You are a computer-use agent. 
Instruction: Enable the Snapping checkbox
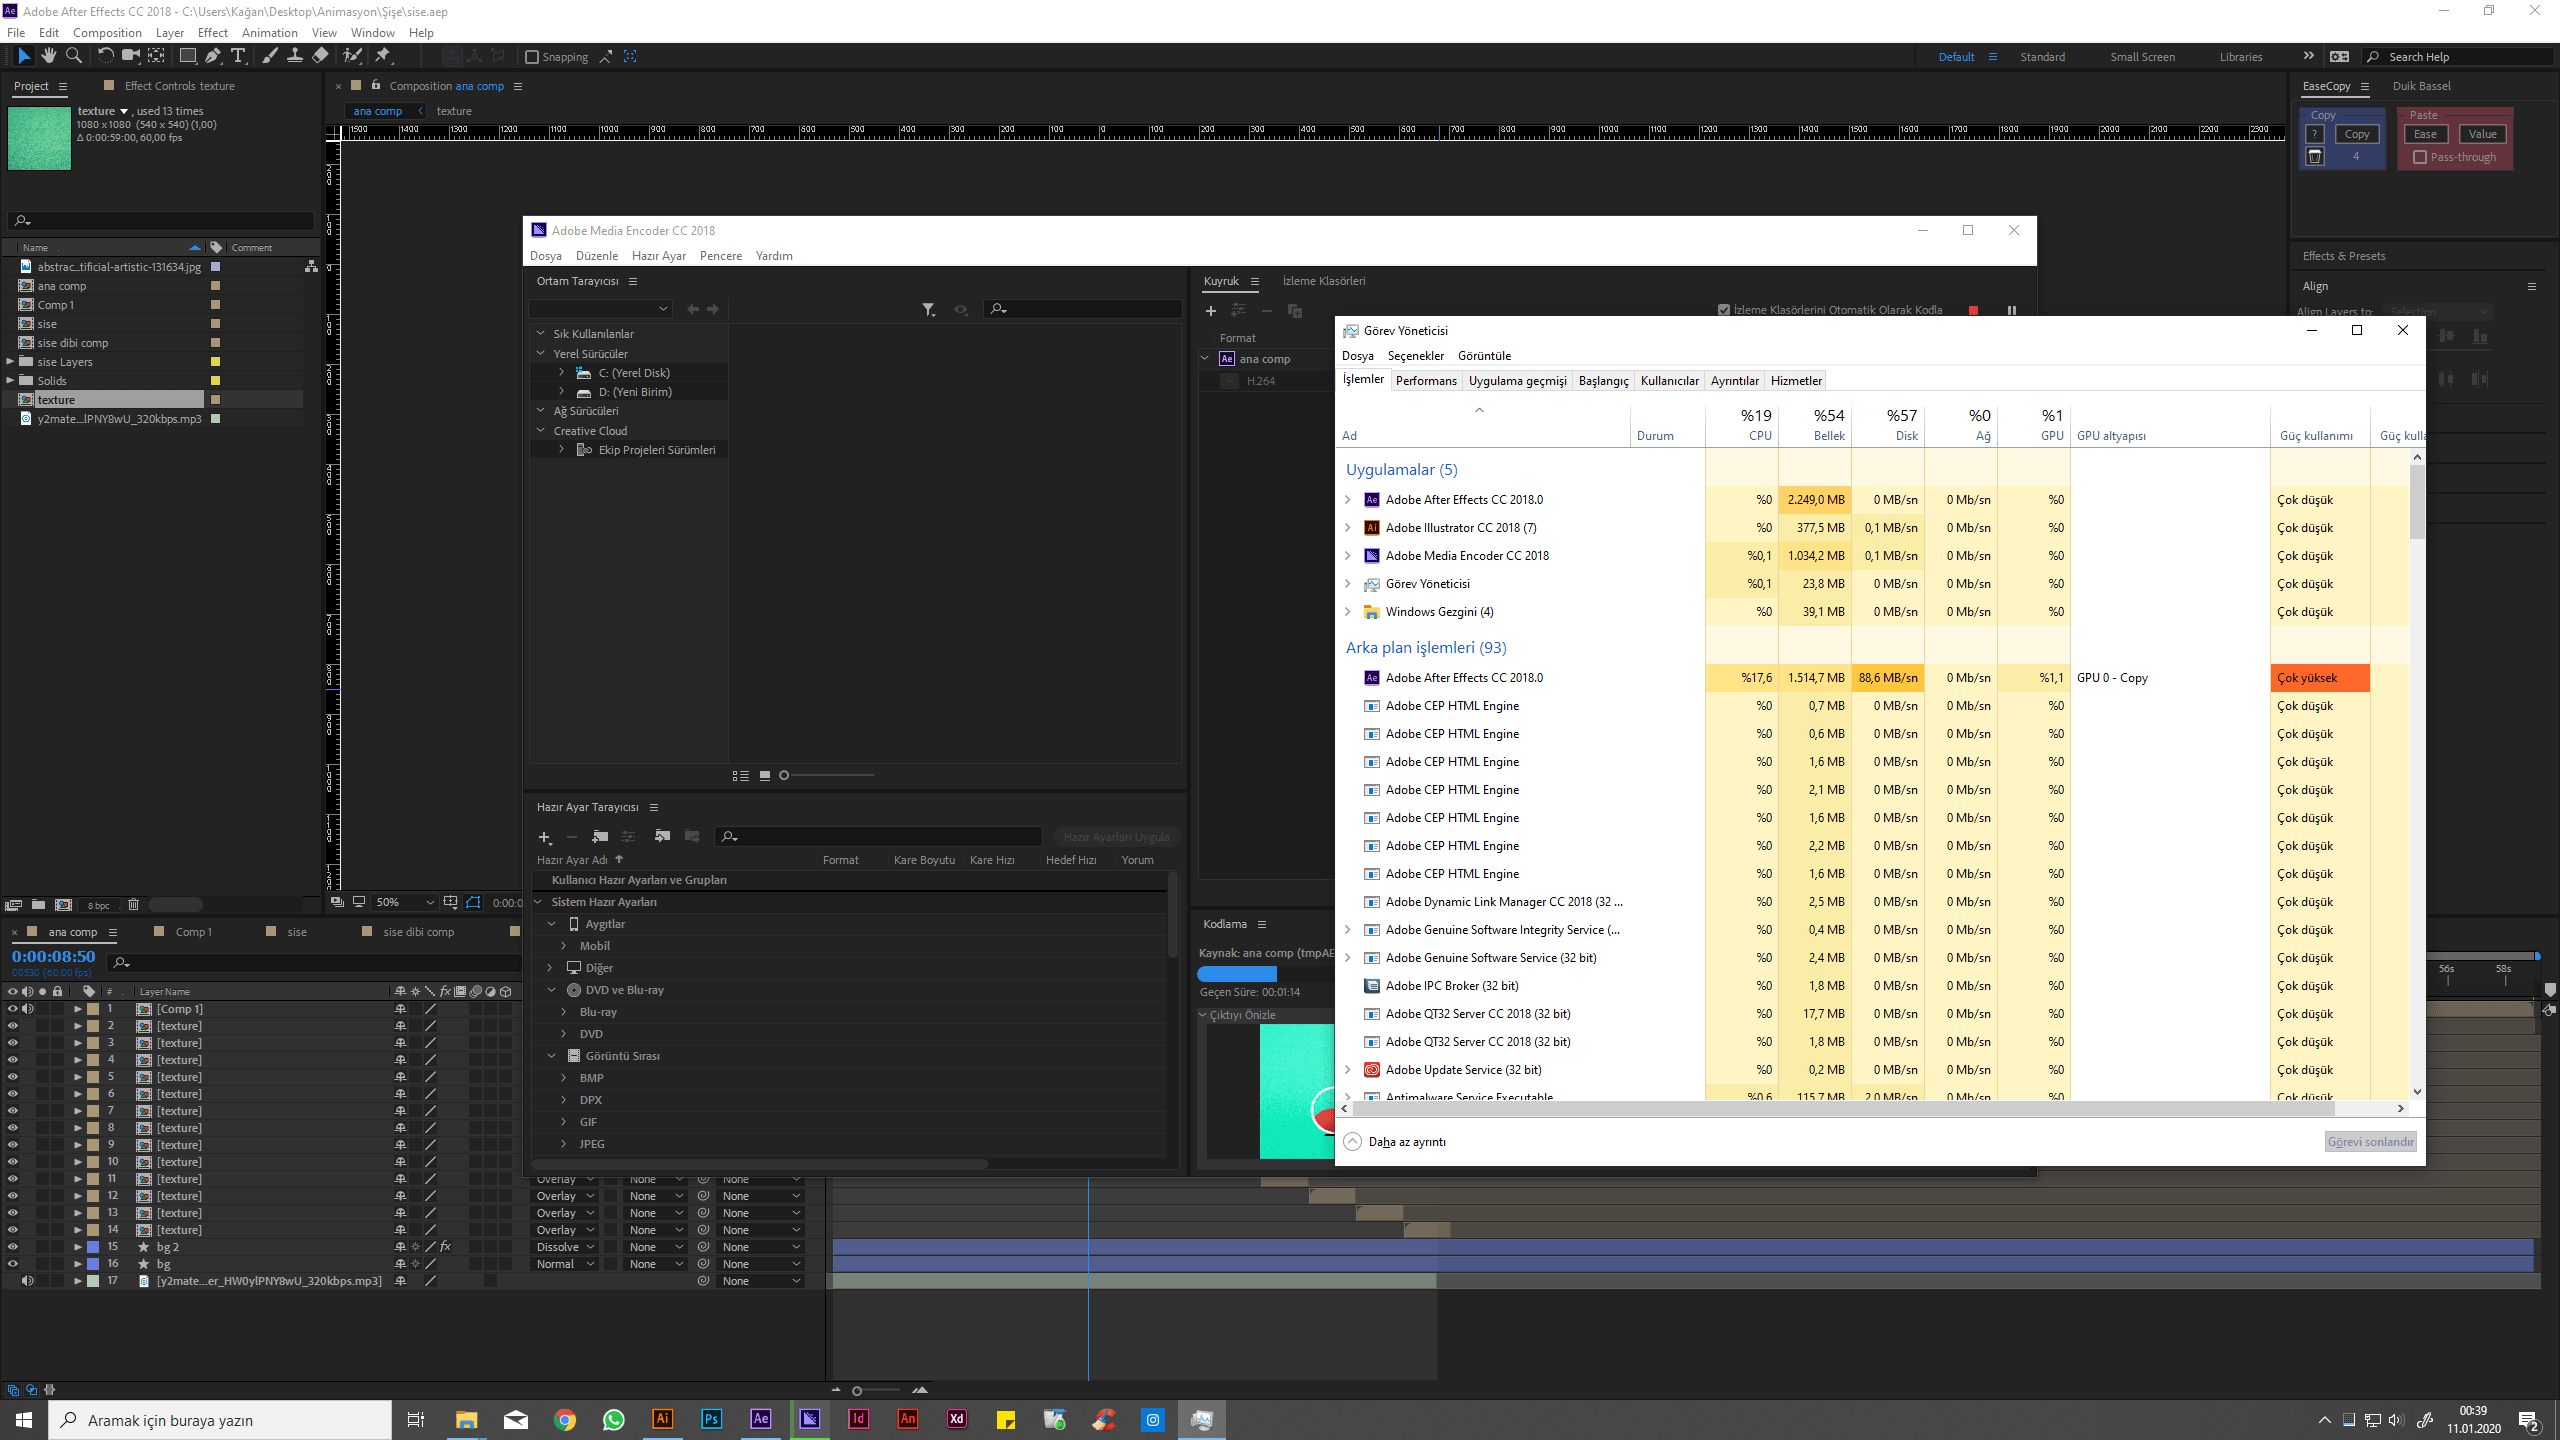(x=532, y=57)
